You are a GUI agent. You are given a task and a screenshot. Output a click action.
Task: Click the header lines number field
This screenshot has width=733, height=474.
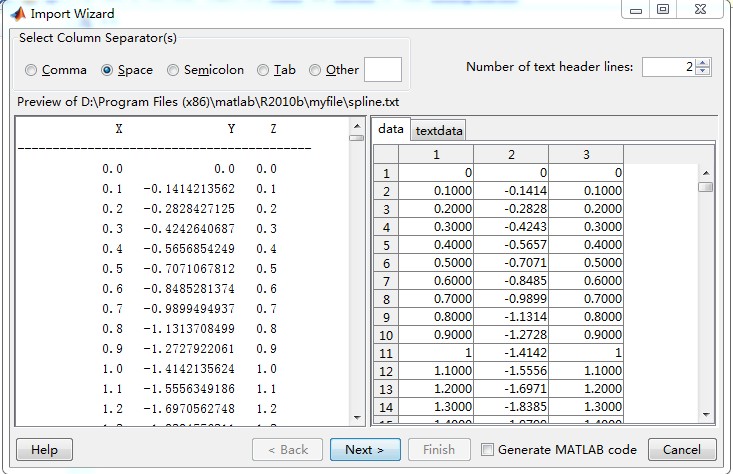tap(668, 67)
